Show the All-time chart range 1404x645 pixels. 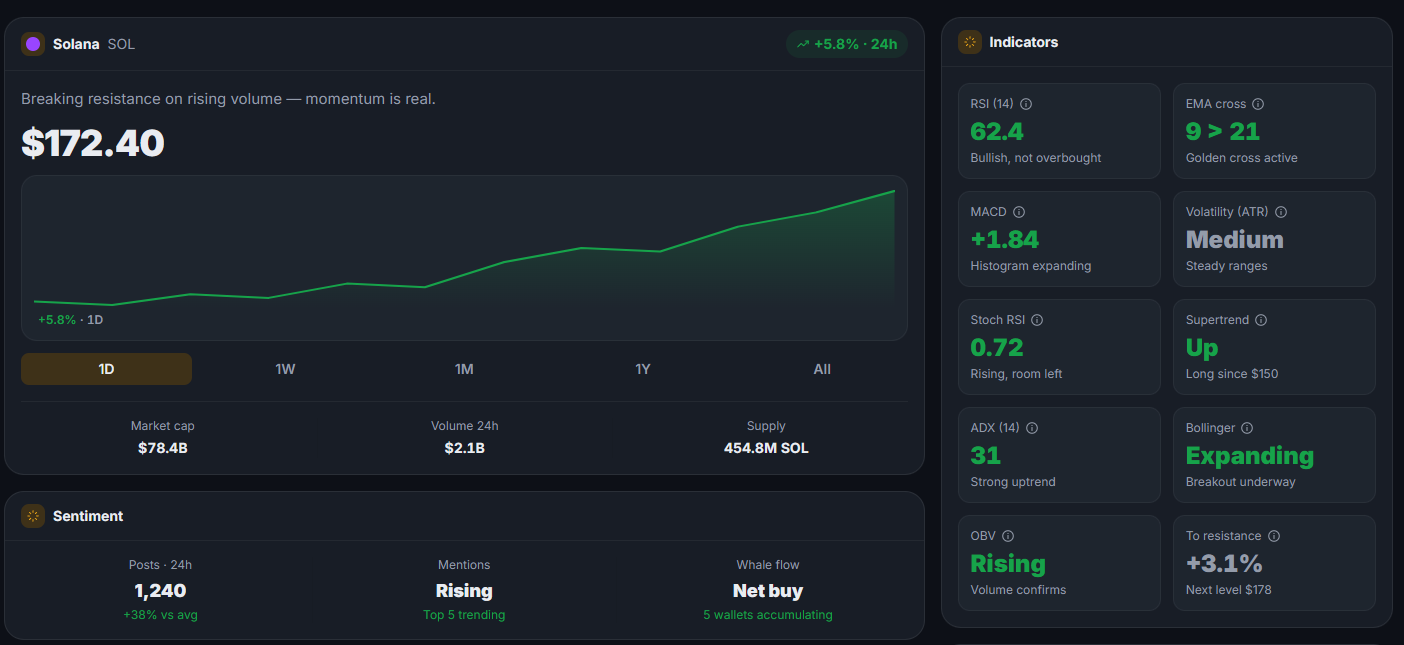[822, 369]
